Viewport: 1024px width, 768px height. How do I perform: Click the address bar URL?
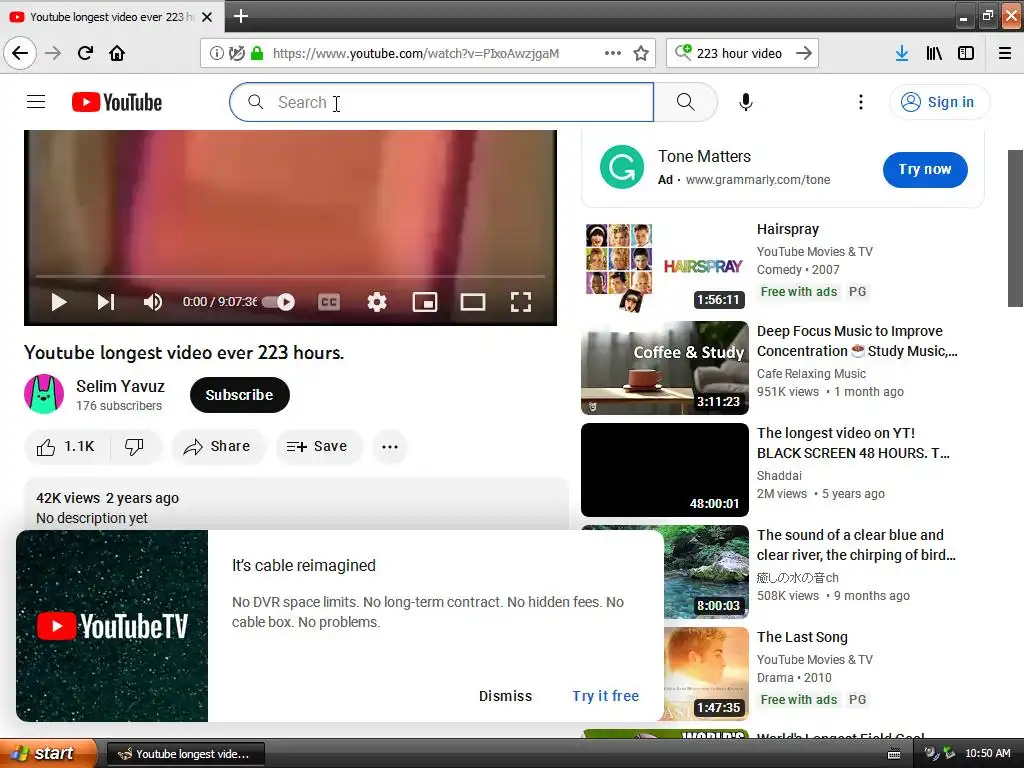pyautogui.click(x=415, y=53)
